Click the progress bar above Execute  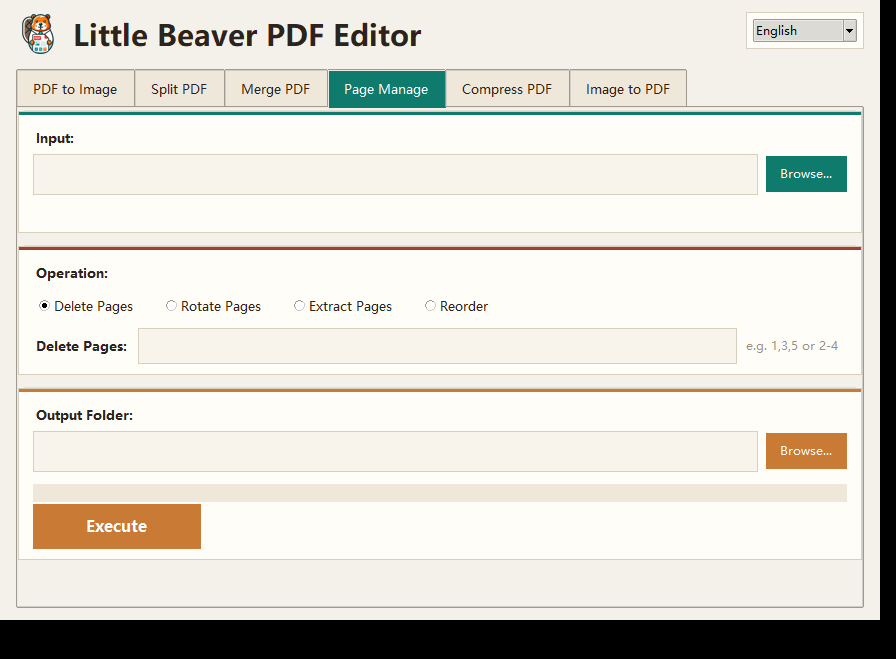pos(440,493)
